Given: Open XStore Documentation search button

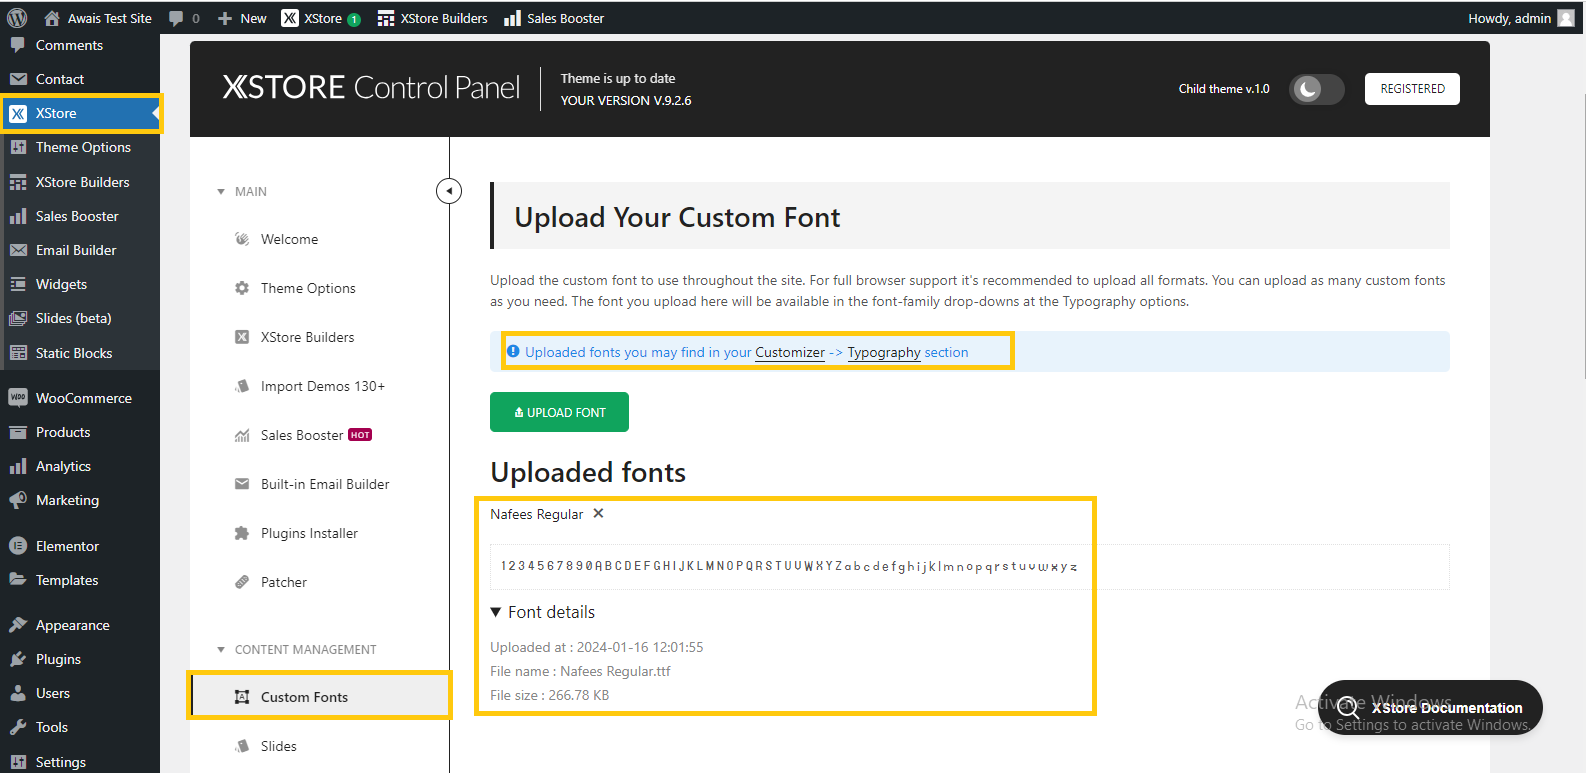Looking at the screenshot, I should 1430,707.
